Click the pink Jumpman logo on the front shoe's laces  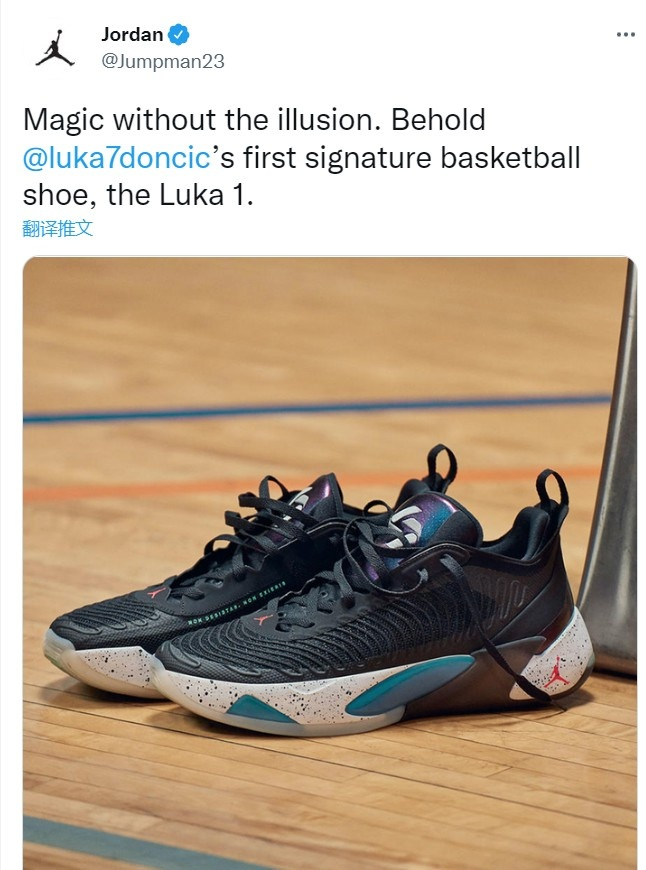pos(262,620)
